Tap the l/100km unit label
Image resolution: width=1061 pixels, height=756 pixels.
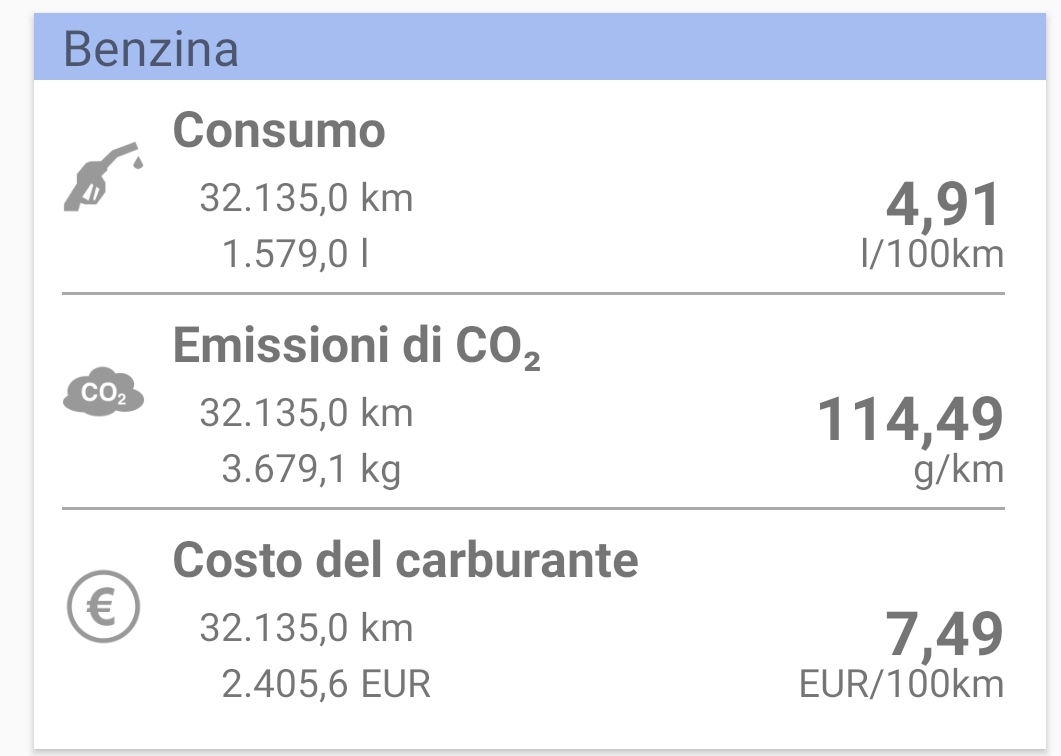pos(932,254)
